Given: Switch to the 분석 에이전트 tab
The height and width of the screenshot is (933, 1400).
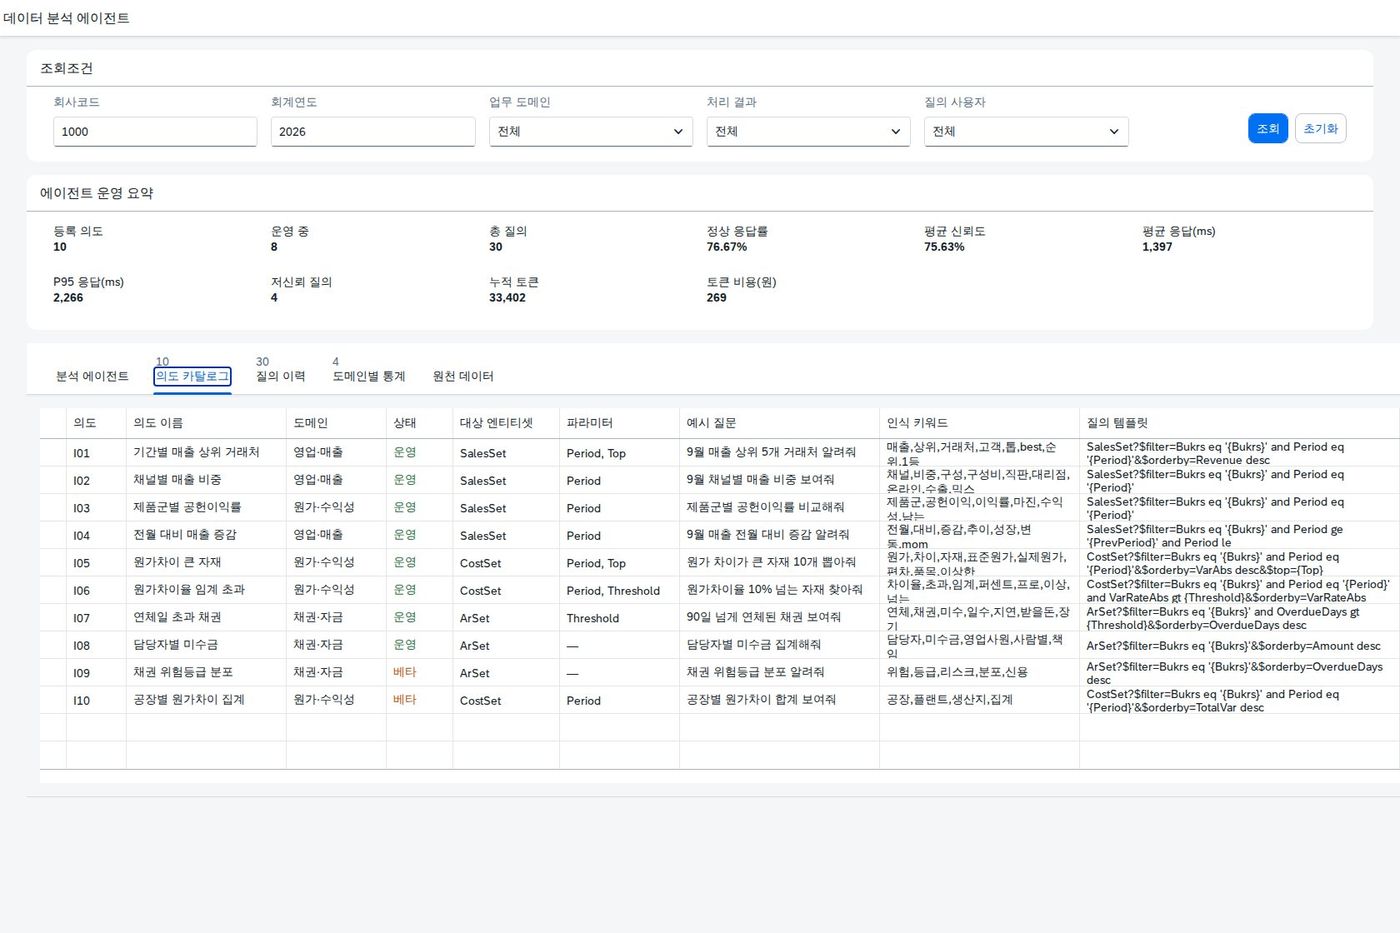Looking at the screenshot, I should pos(92,376).
